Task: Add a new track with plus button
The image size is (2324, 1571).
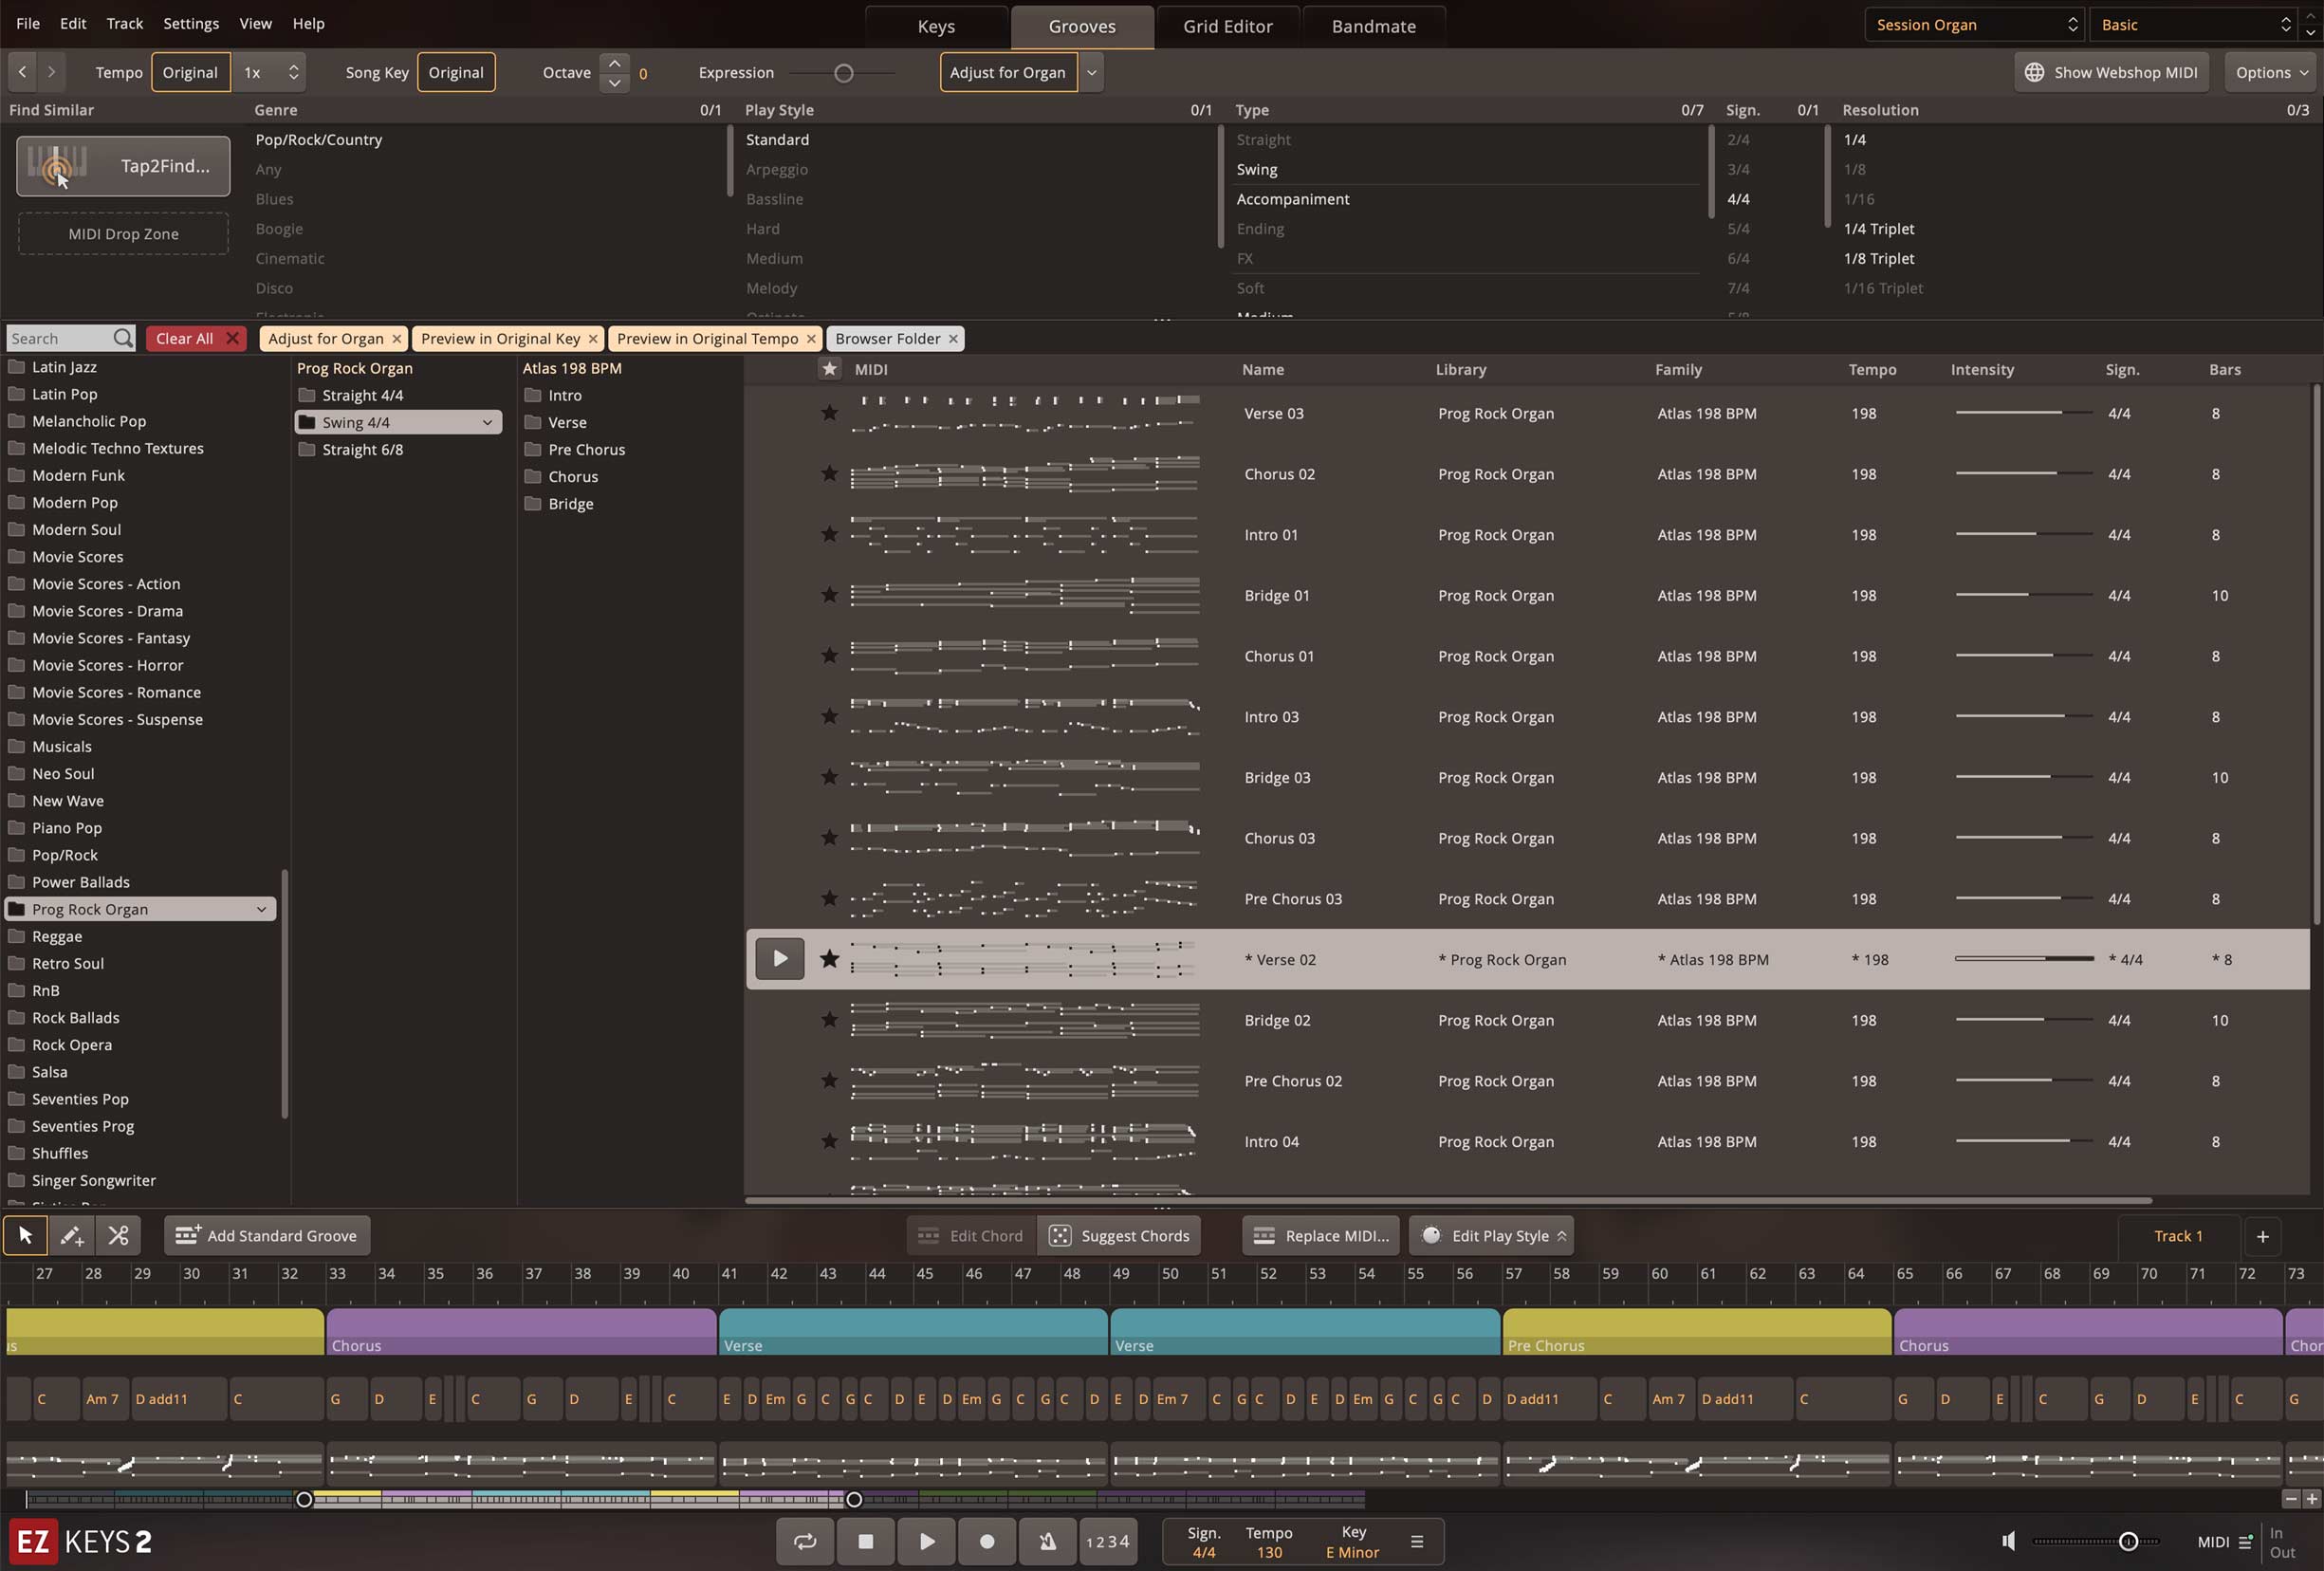Action: pyautogui.click(x=2262, y=1236)
